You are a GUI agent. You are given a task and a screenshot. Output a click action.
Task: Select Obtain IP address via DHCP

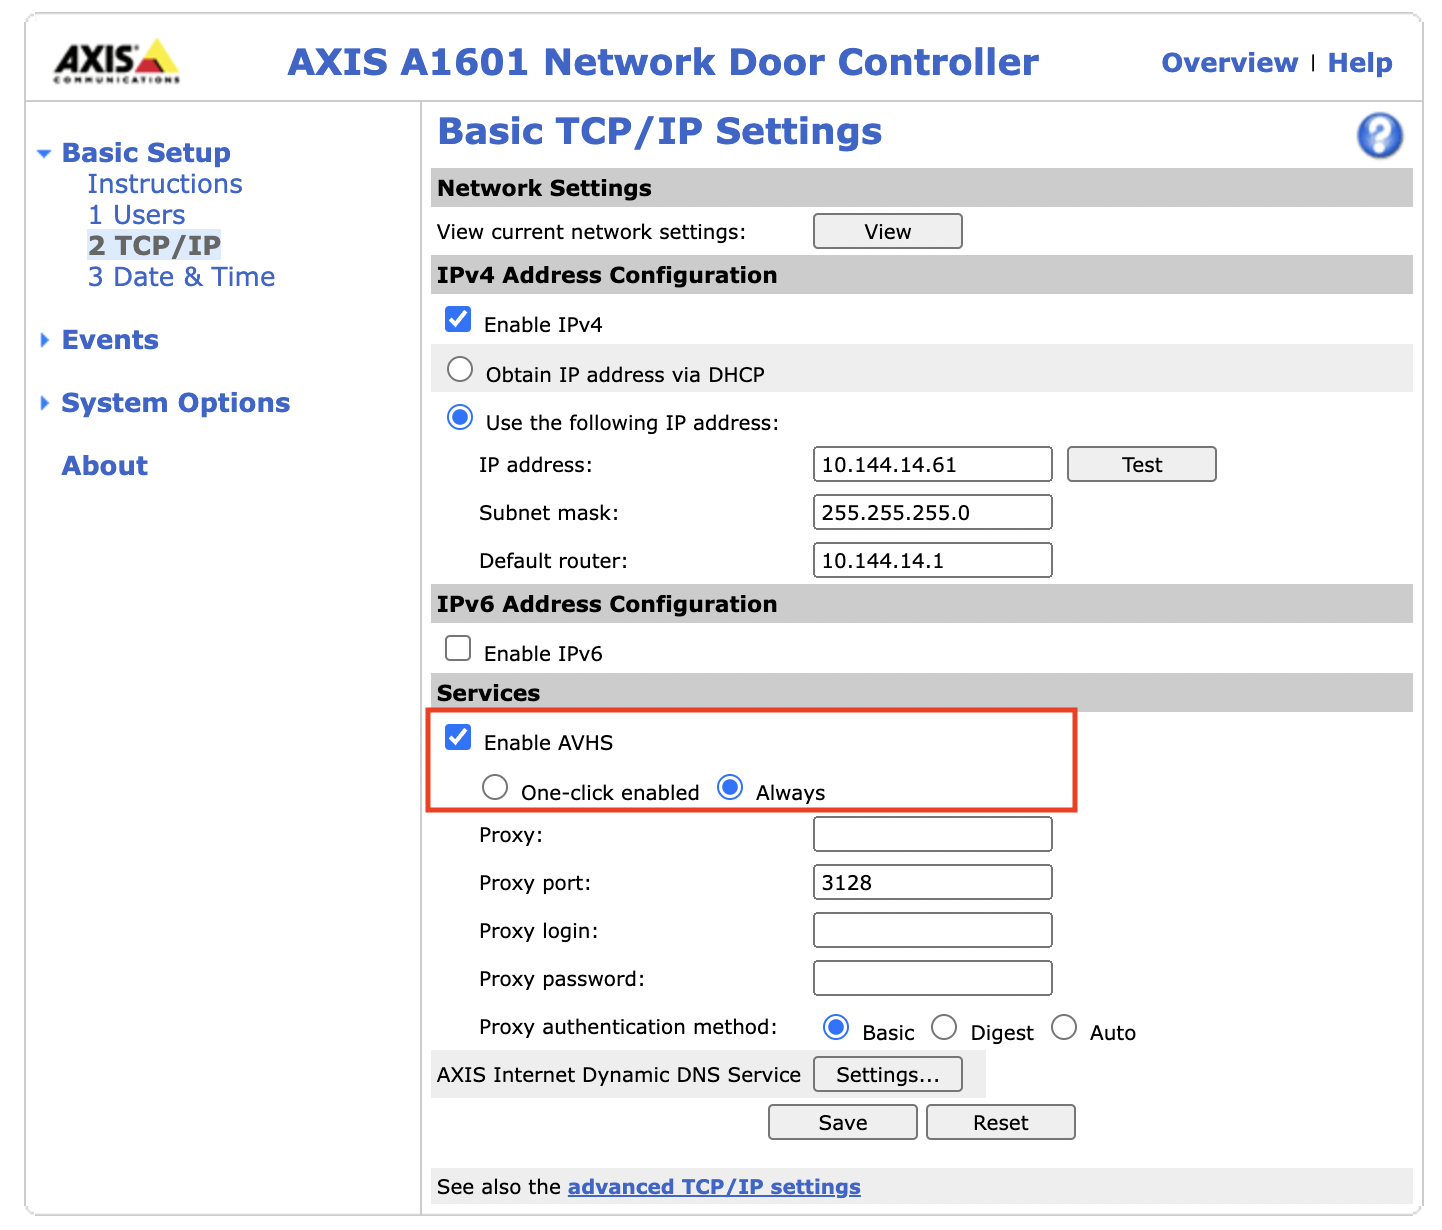[x=460, y=370]
